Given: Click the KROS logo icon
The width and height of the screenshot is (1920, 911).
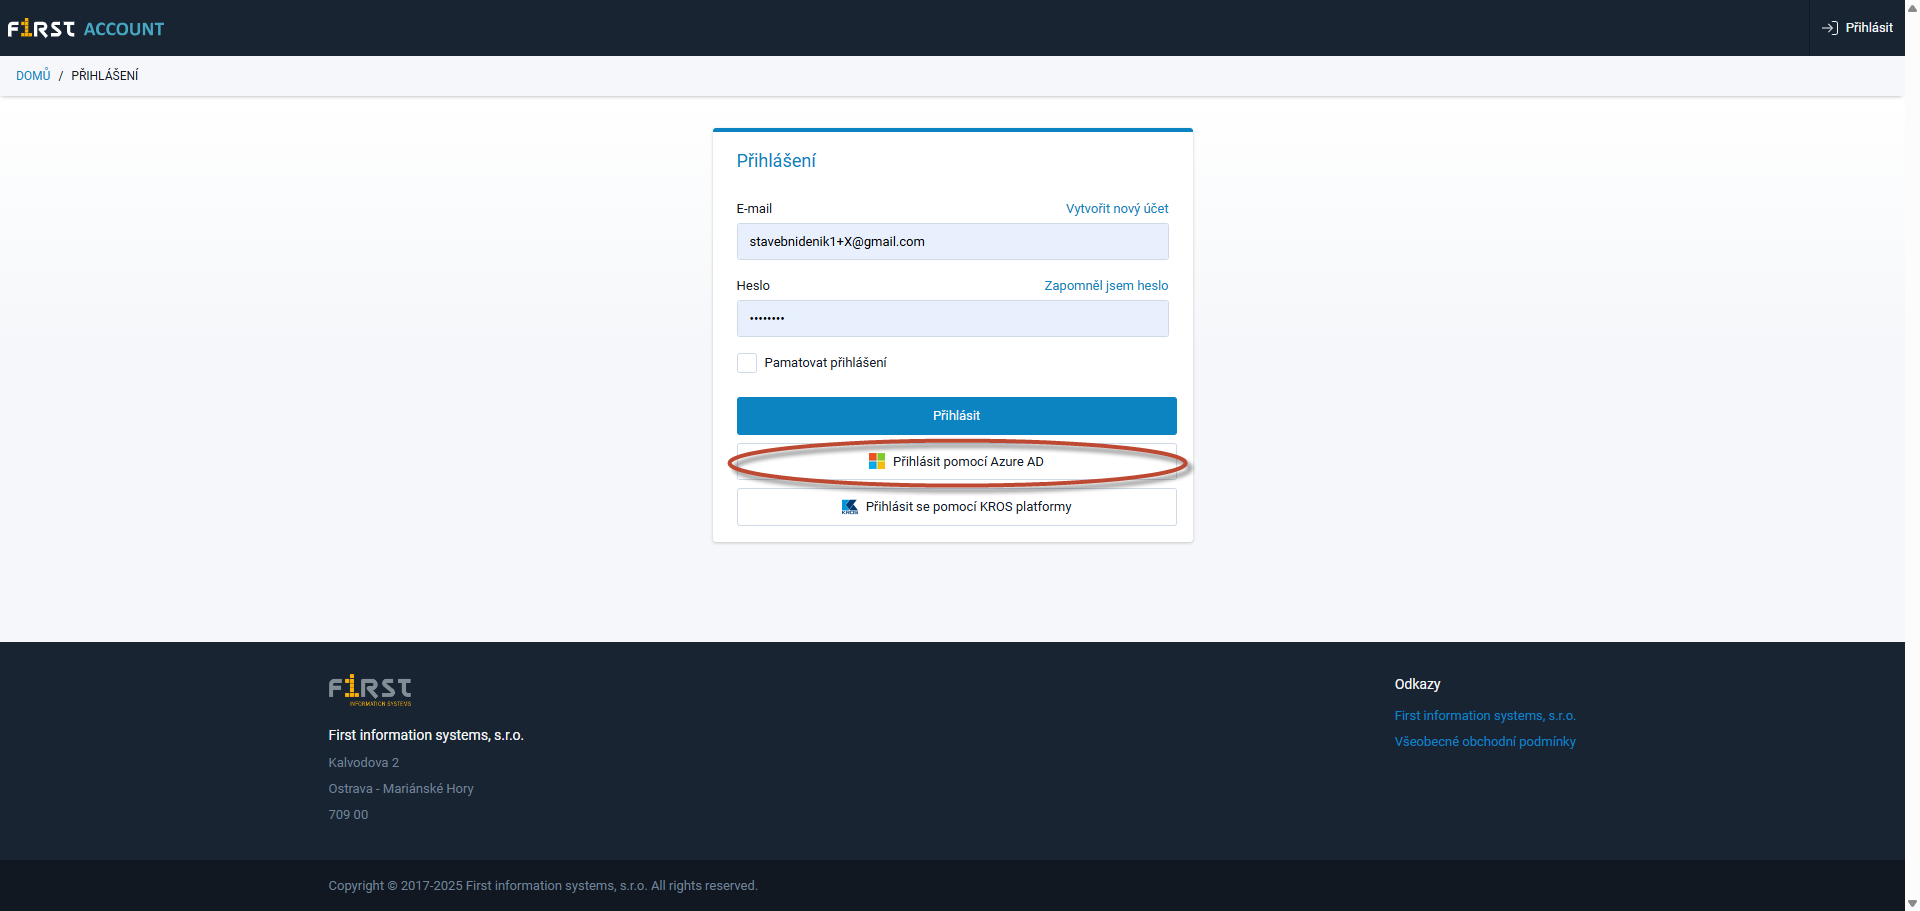Looking at the screenshot, I should coord(849,507).
